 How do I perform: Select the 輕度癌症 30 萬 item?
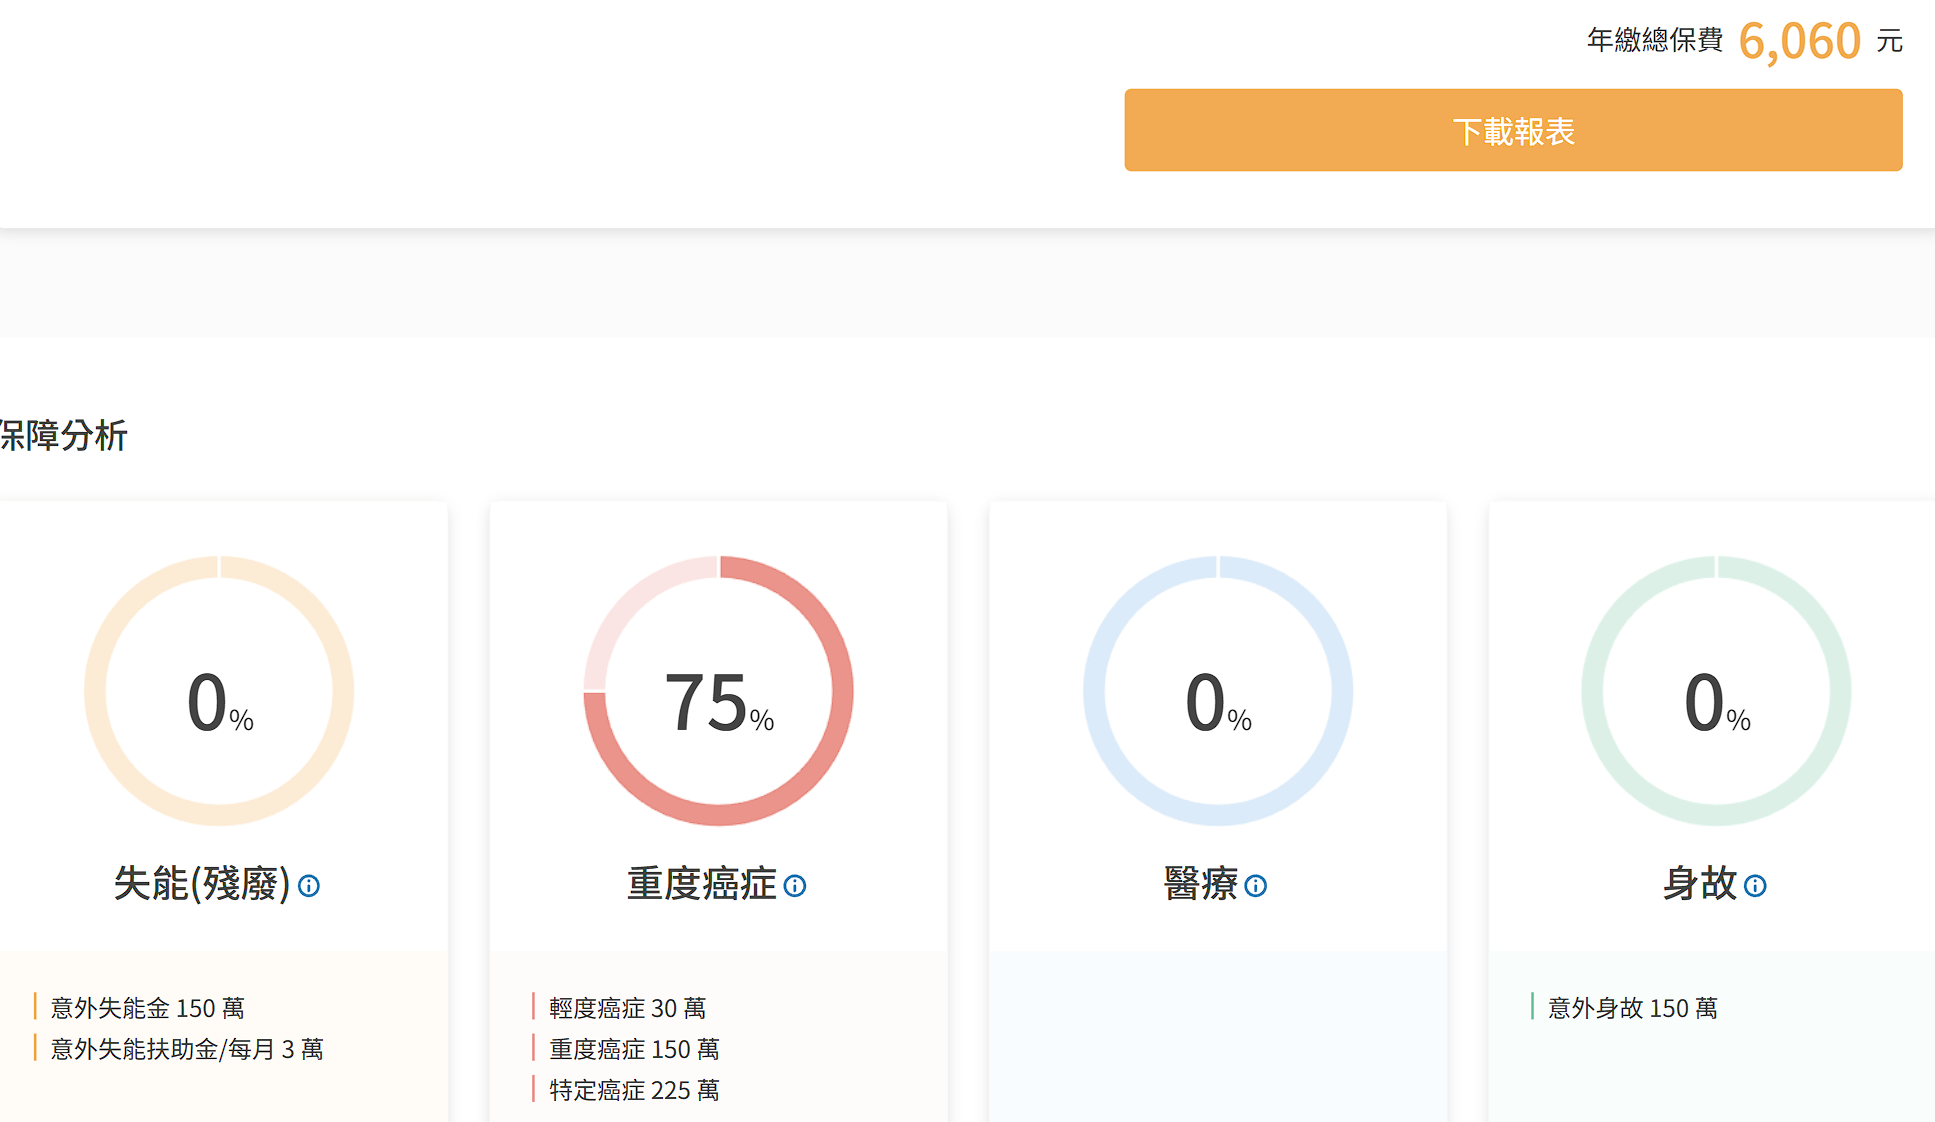tap(627, 1008)
